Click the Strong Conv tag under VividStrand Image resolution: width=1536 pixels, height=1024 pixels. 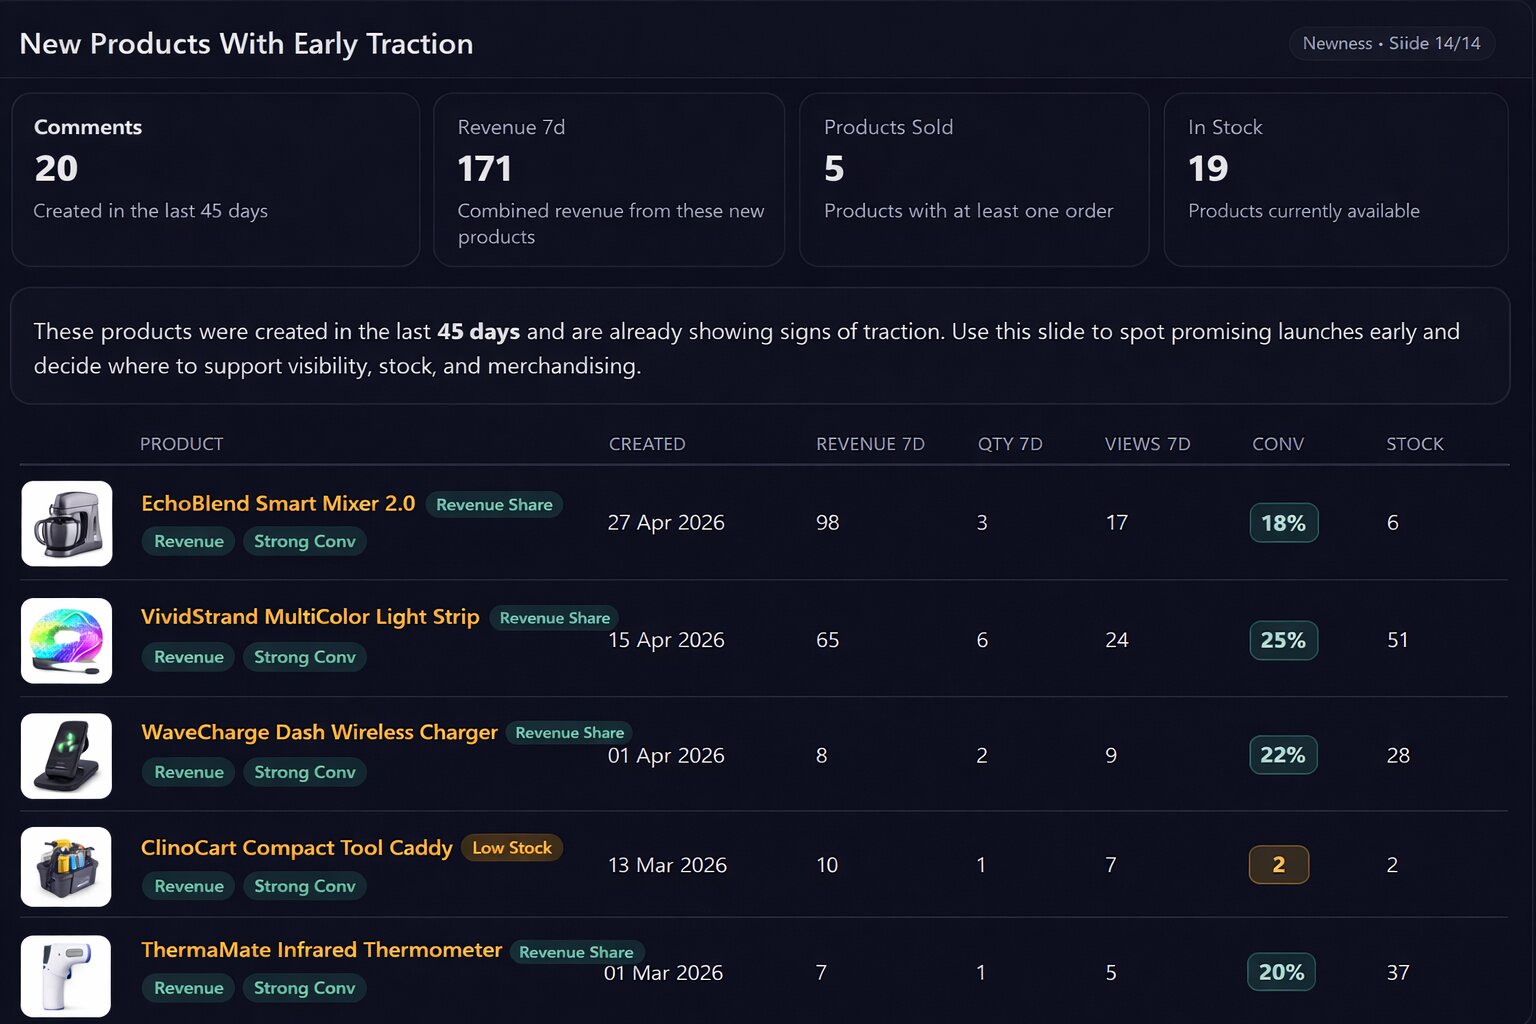coord(305,657)
